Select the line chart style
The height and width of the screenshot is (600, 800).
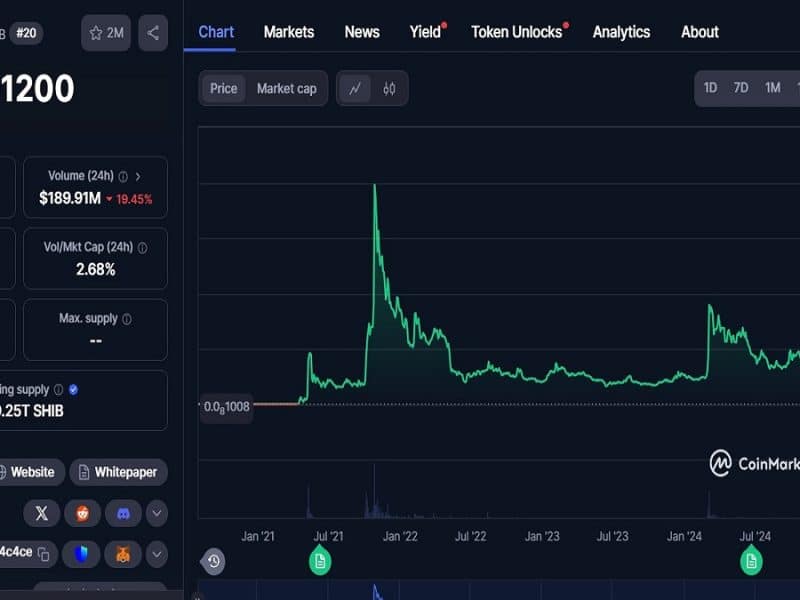355,88
